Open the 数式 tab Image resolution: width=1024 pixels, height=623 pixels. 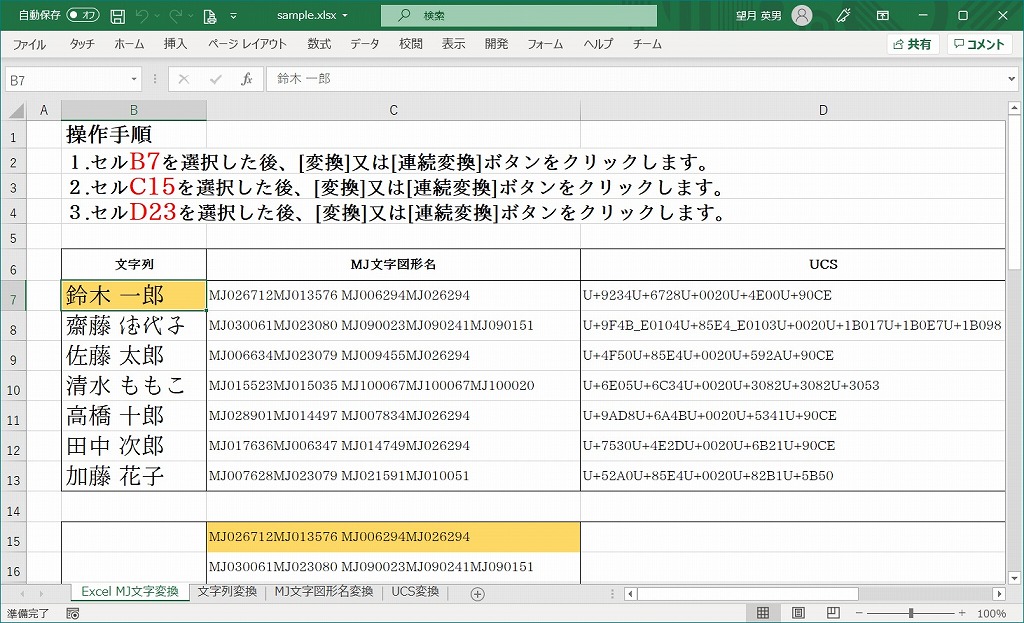pyautogui.click(x=319, y=44)
